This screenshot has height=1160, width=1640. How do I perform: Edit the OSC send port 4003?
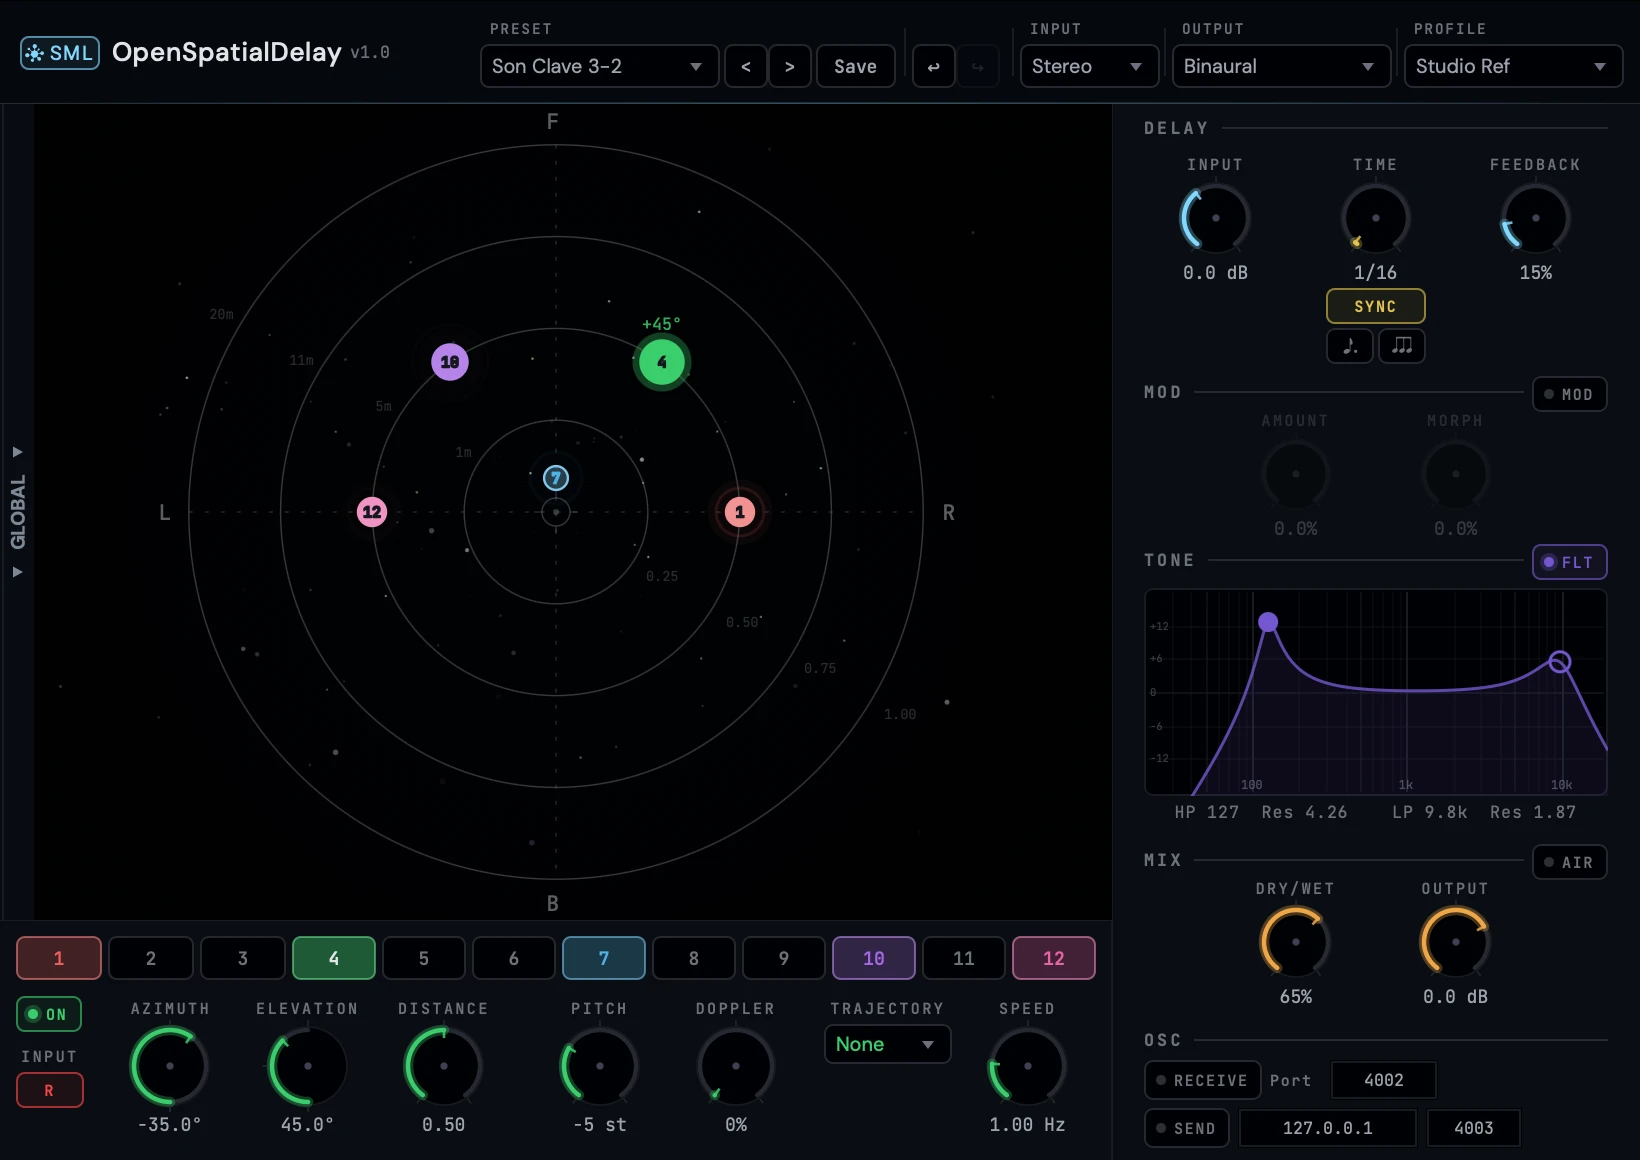(x=1474, y=1128)
